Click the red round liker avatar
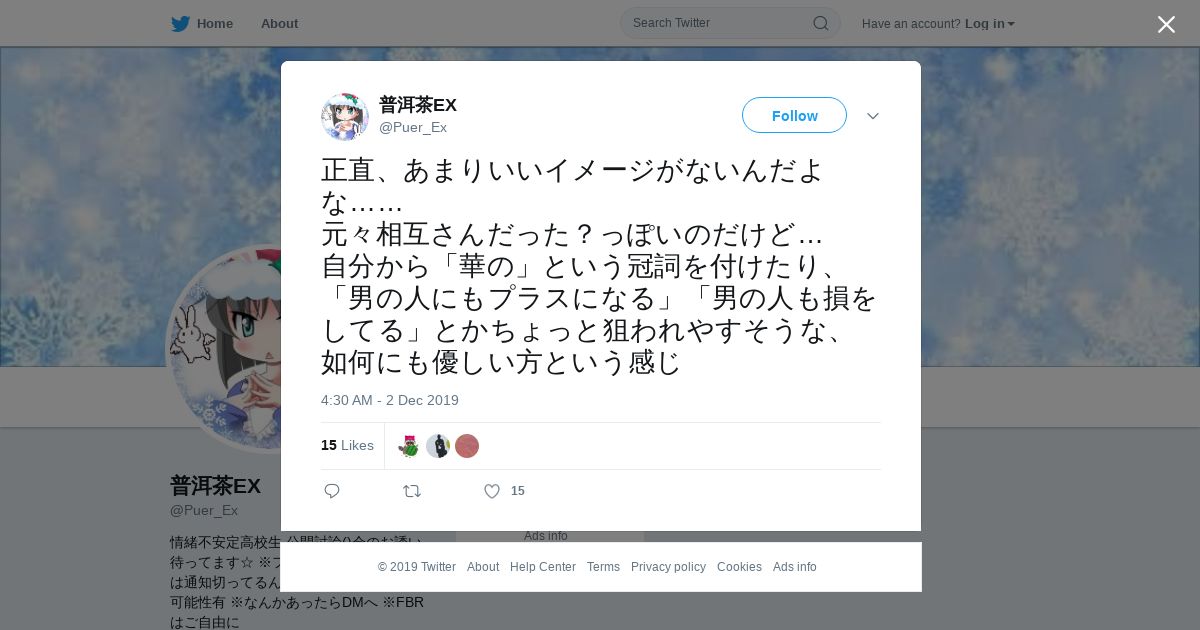Viewport: 1200px width, 630px height. point(467,446)
